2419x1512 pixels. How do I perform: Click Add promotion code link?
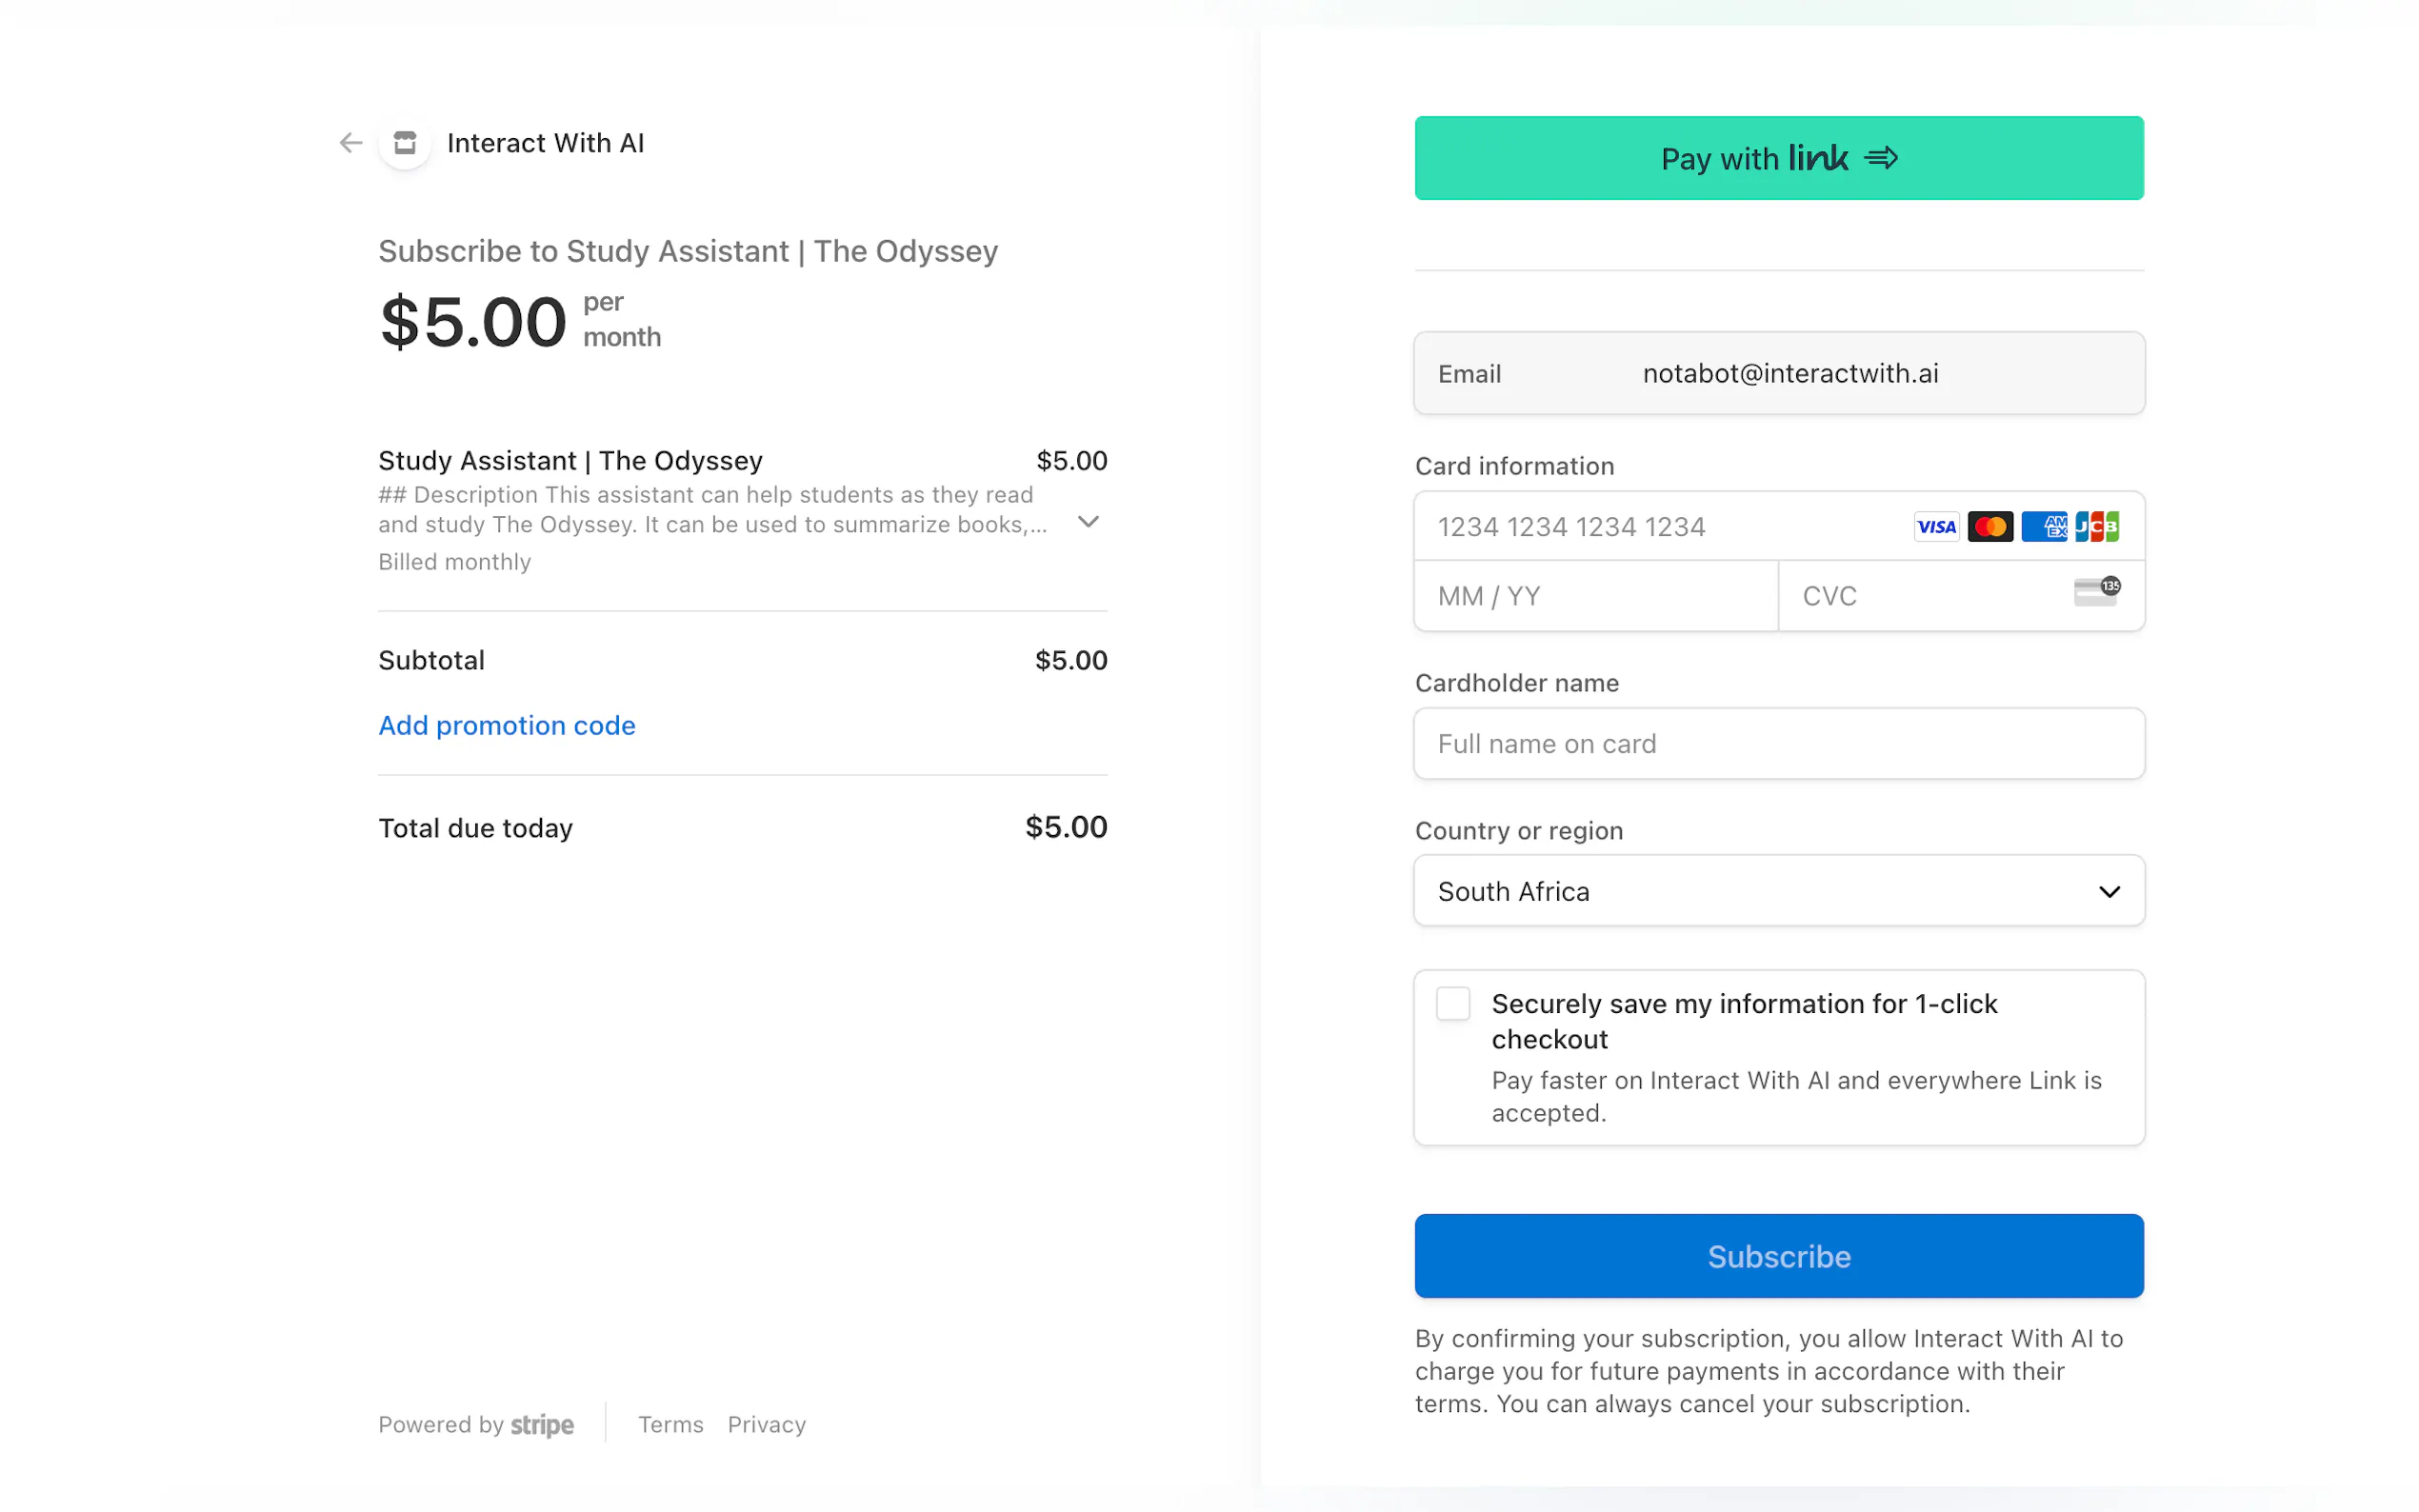[x=506, y=725]
